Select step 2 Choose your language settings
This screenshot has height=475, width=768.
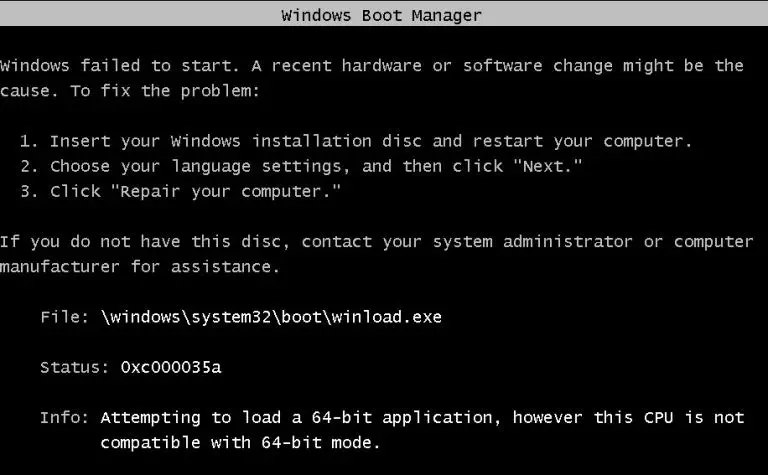click(x=301, y=166)
